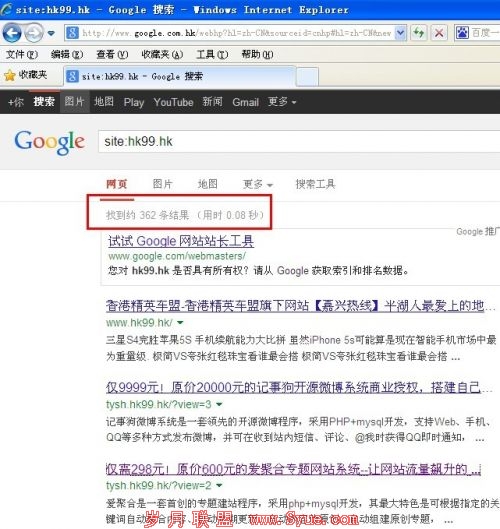
Task: Open YouTube from the Google bar
Action: point(173,102)
